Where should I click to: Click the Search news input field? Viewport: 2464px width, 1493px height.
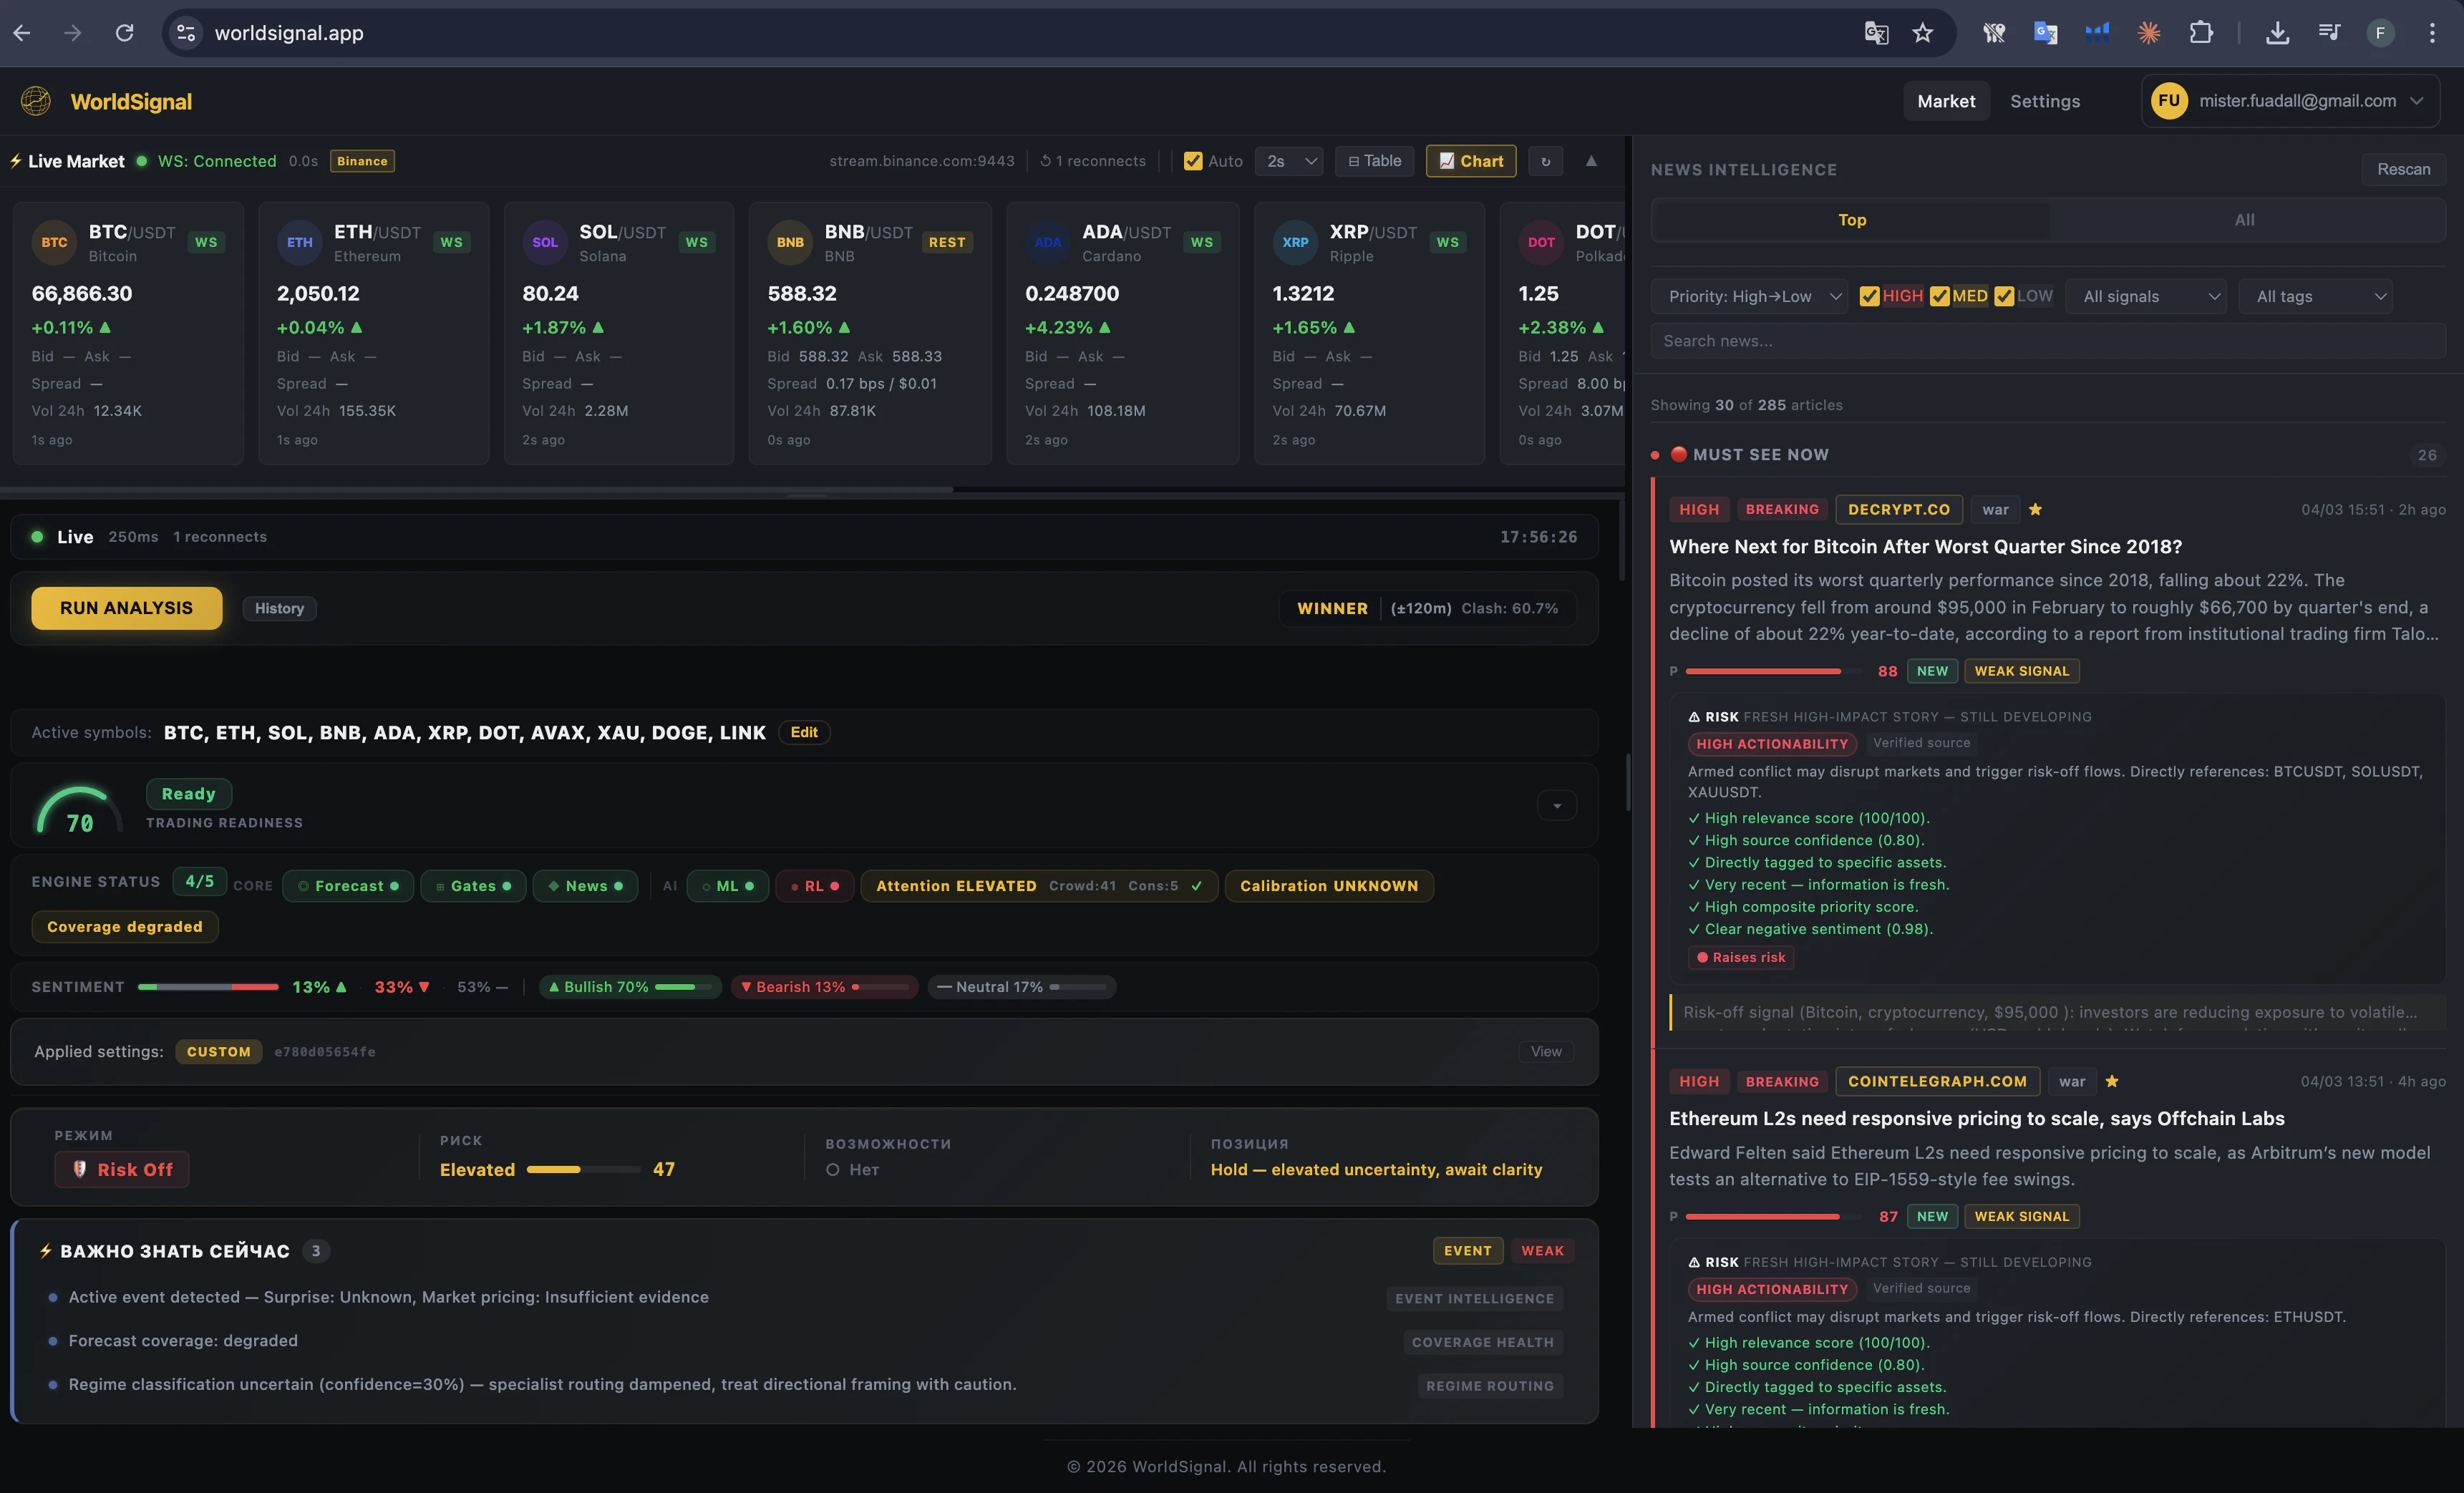pos(2047,341)
